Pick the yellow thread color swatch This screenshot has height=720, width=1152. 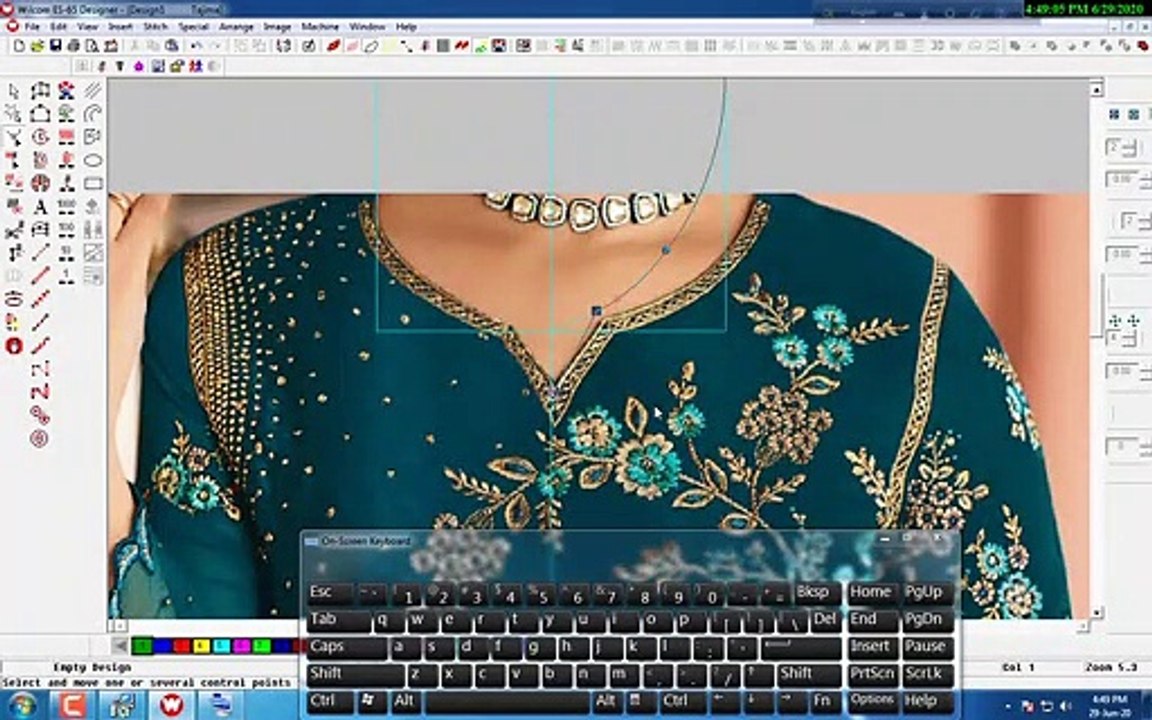[x=202, y=647]
